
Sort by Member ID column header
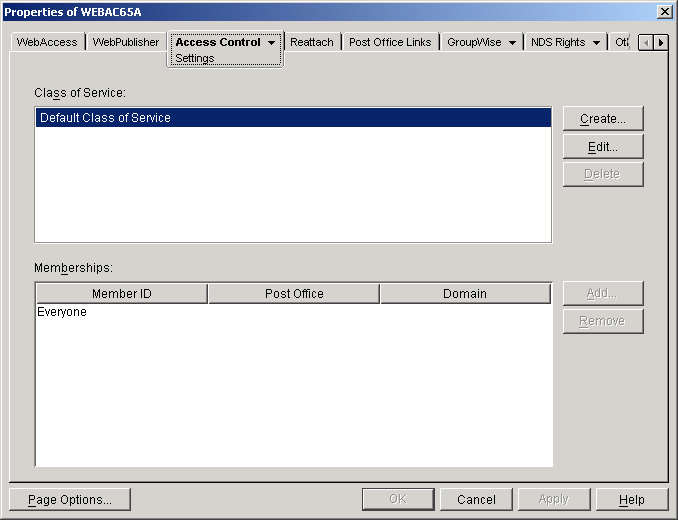click(x=122, y=293)
